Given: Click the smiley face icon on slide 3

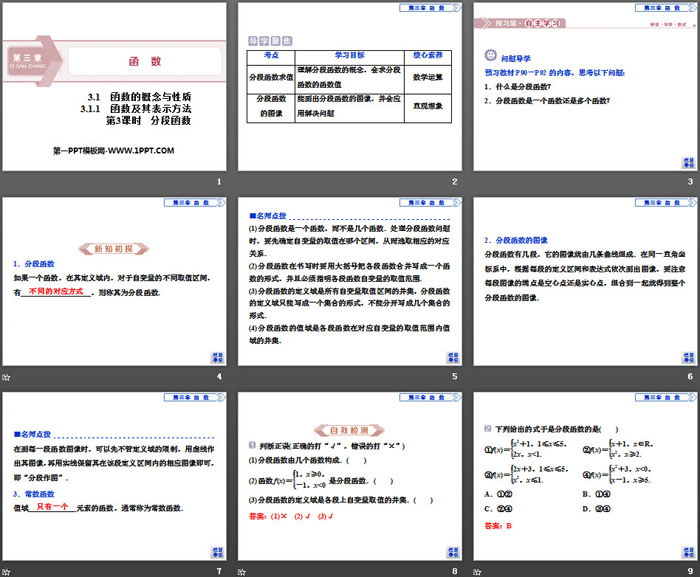Looking at the screenshot, I should tap(490, 55).
